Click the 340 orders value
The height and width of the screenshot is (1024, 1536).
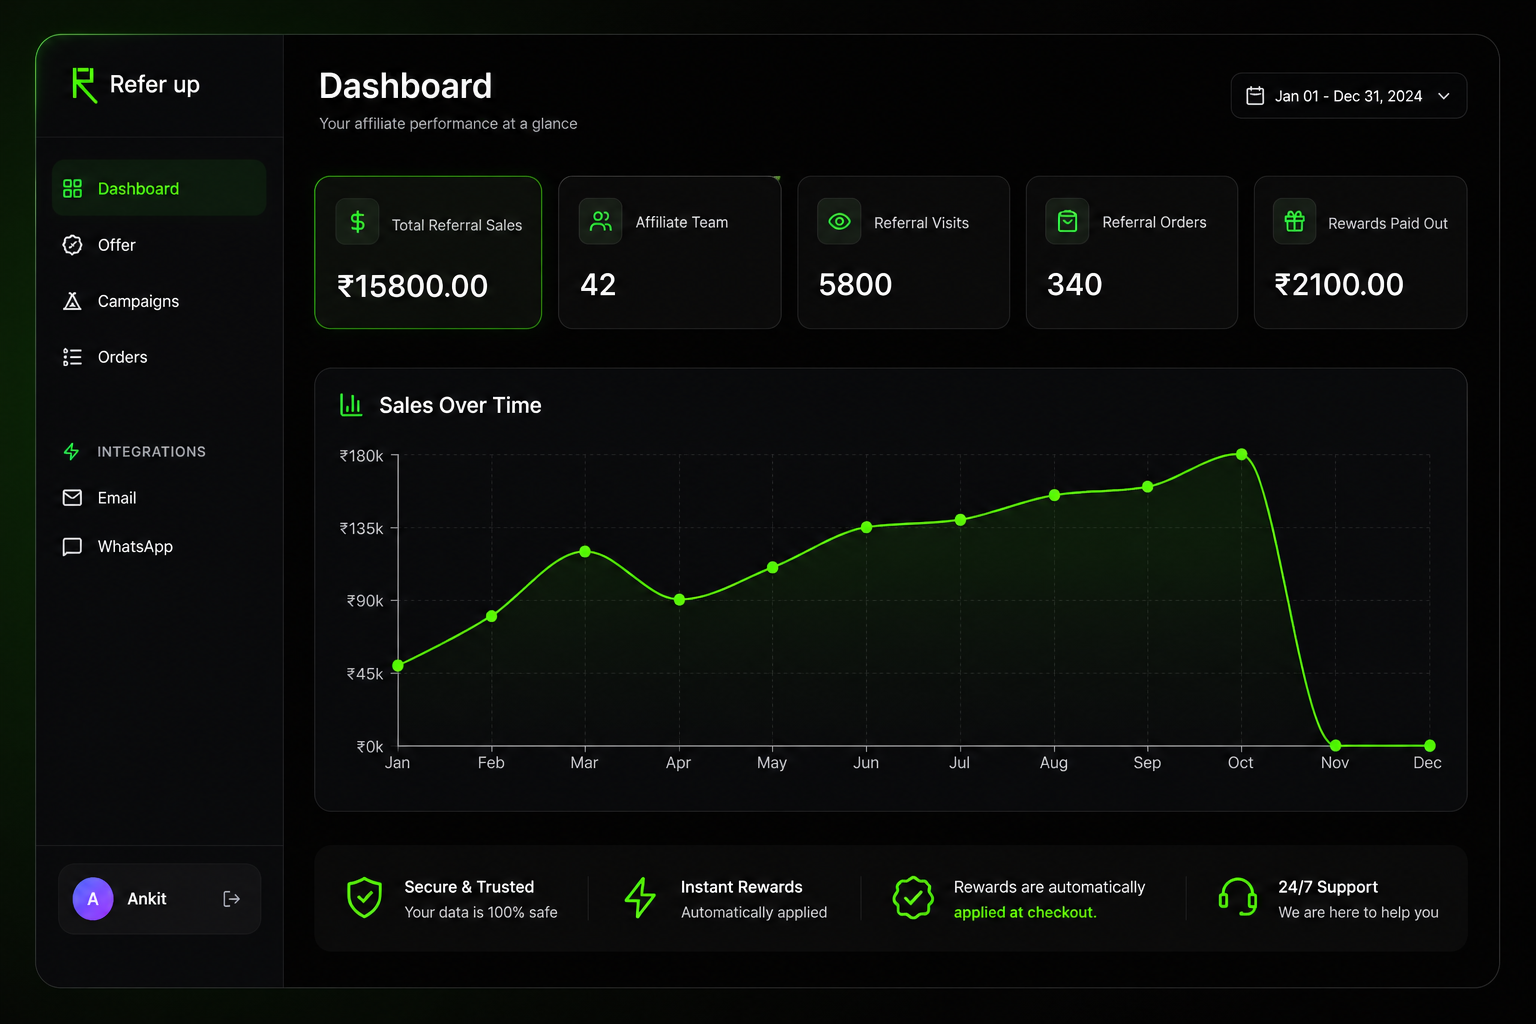click(1074, 285)
